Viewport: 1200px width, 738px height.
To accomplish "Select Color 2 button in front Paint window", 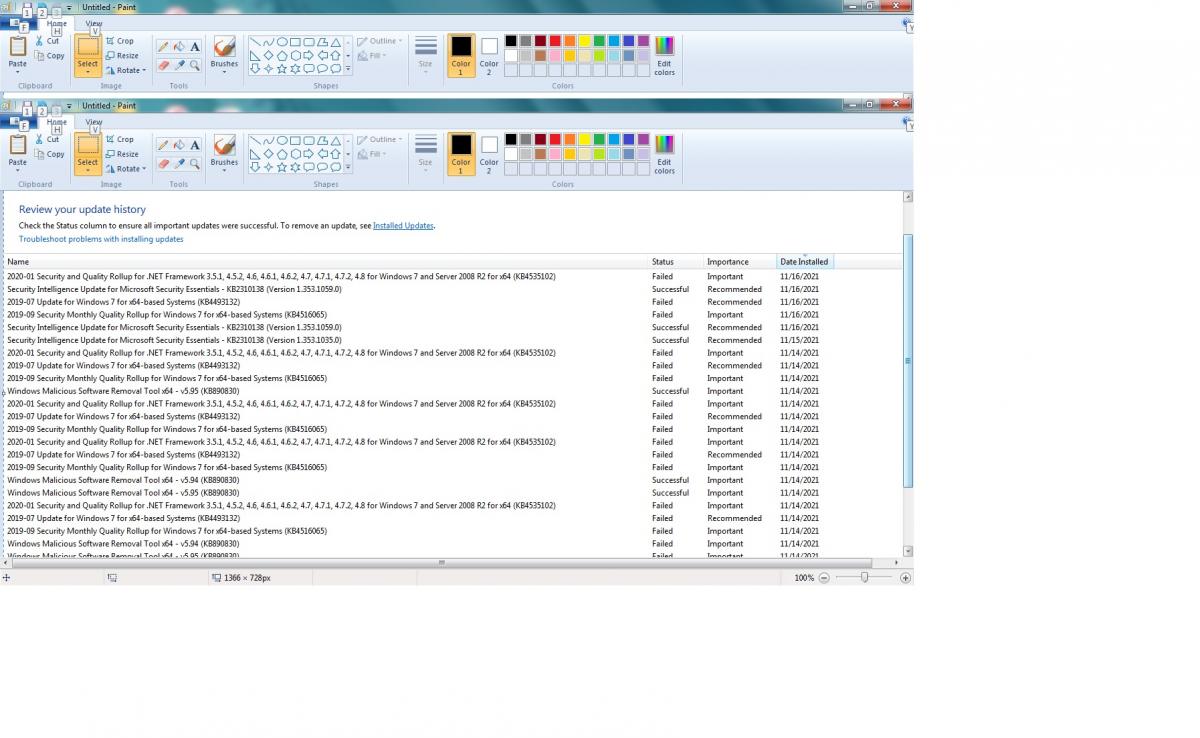I will coord(489,154).
